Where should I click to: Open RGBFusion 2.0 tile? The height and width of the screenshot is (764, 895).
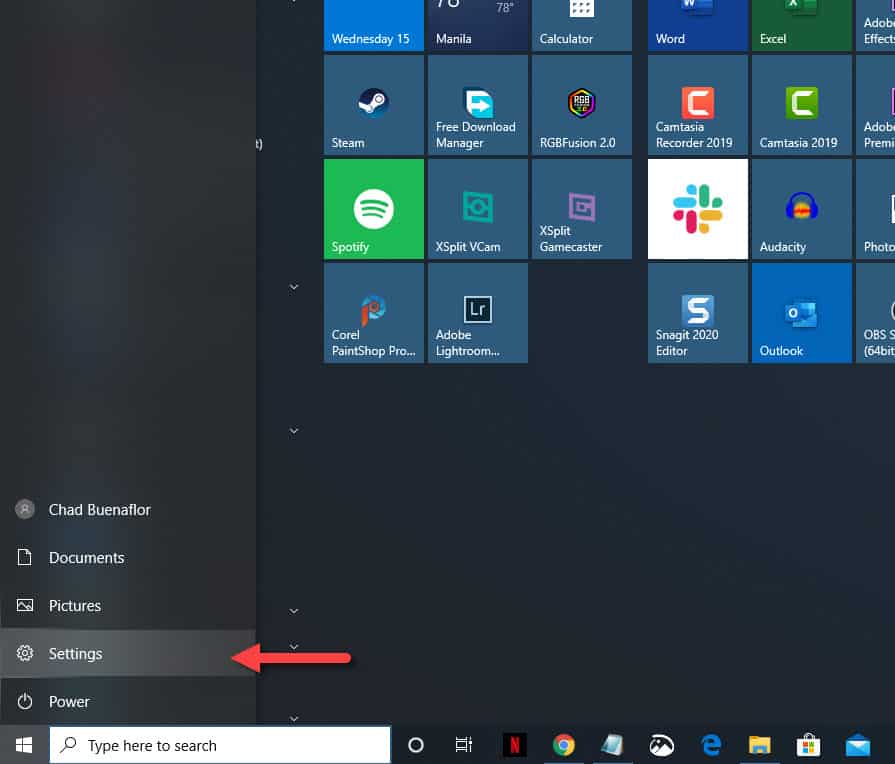click(582, 105)
